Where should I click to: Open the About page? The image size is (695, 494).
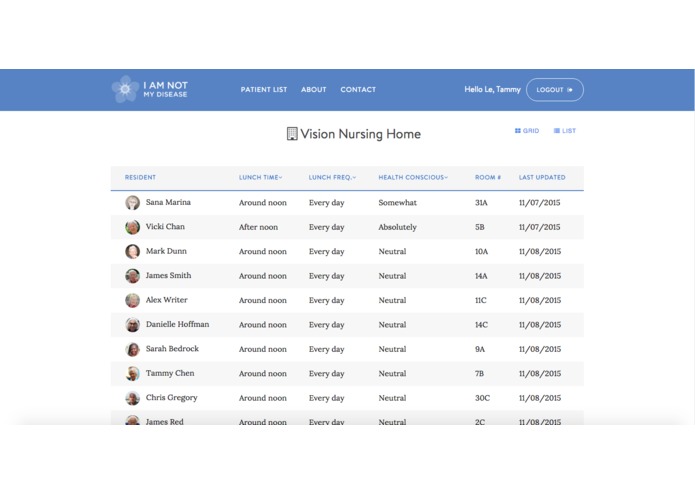[313, 89]
